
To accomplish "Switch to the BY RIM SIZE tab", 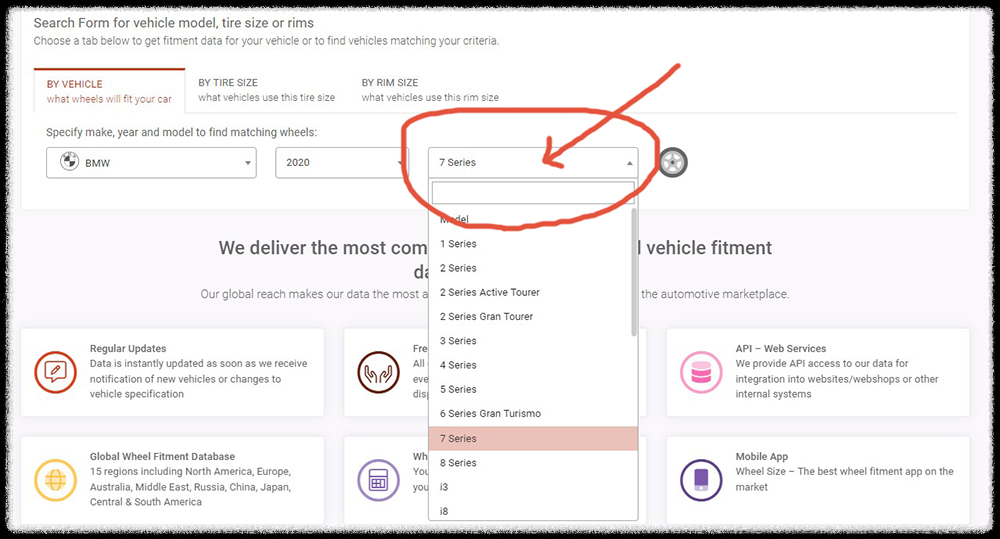I will (x=430, y=90).
